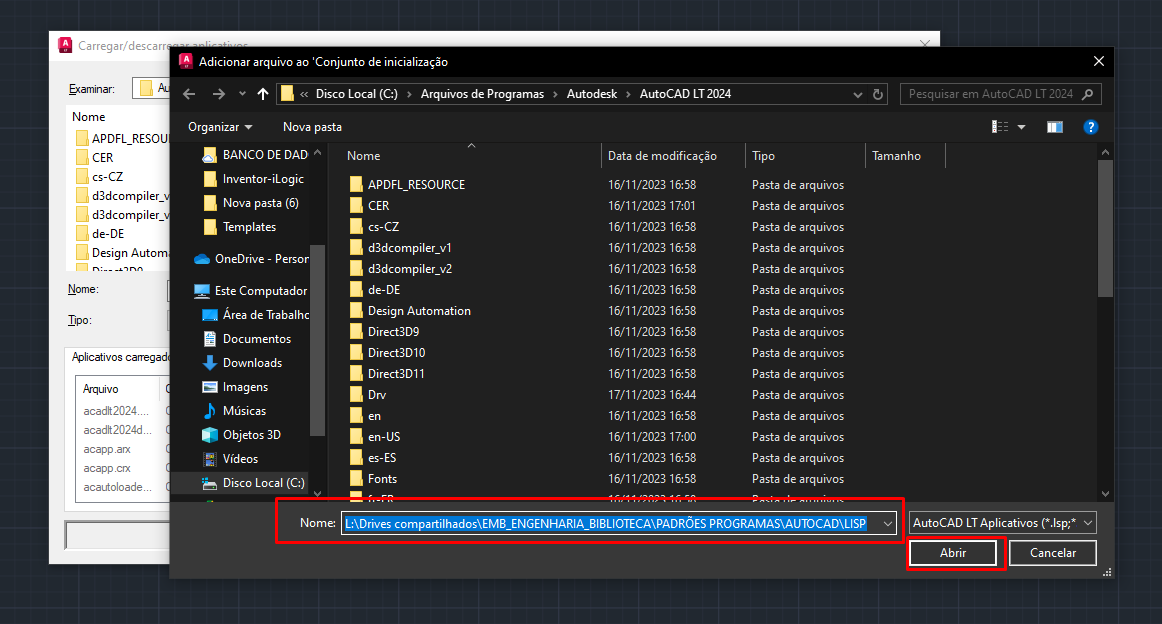The image size is (1162, 624).
Task: Expand the recent locations dropdown arrow
Action: point(242,95)
